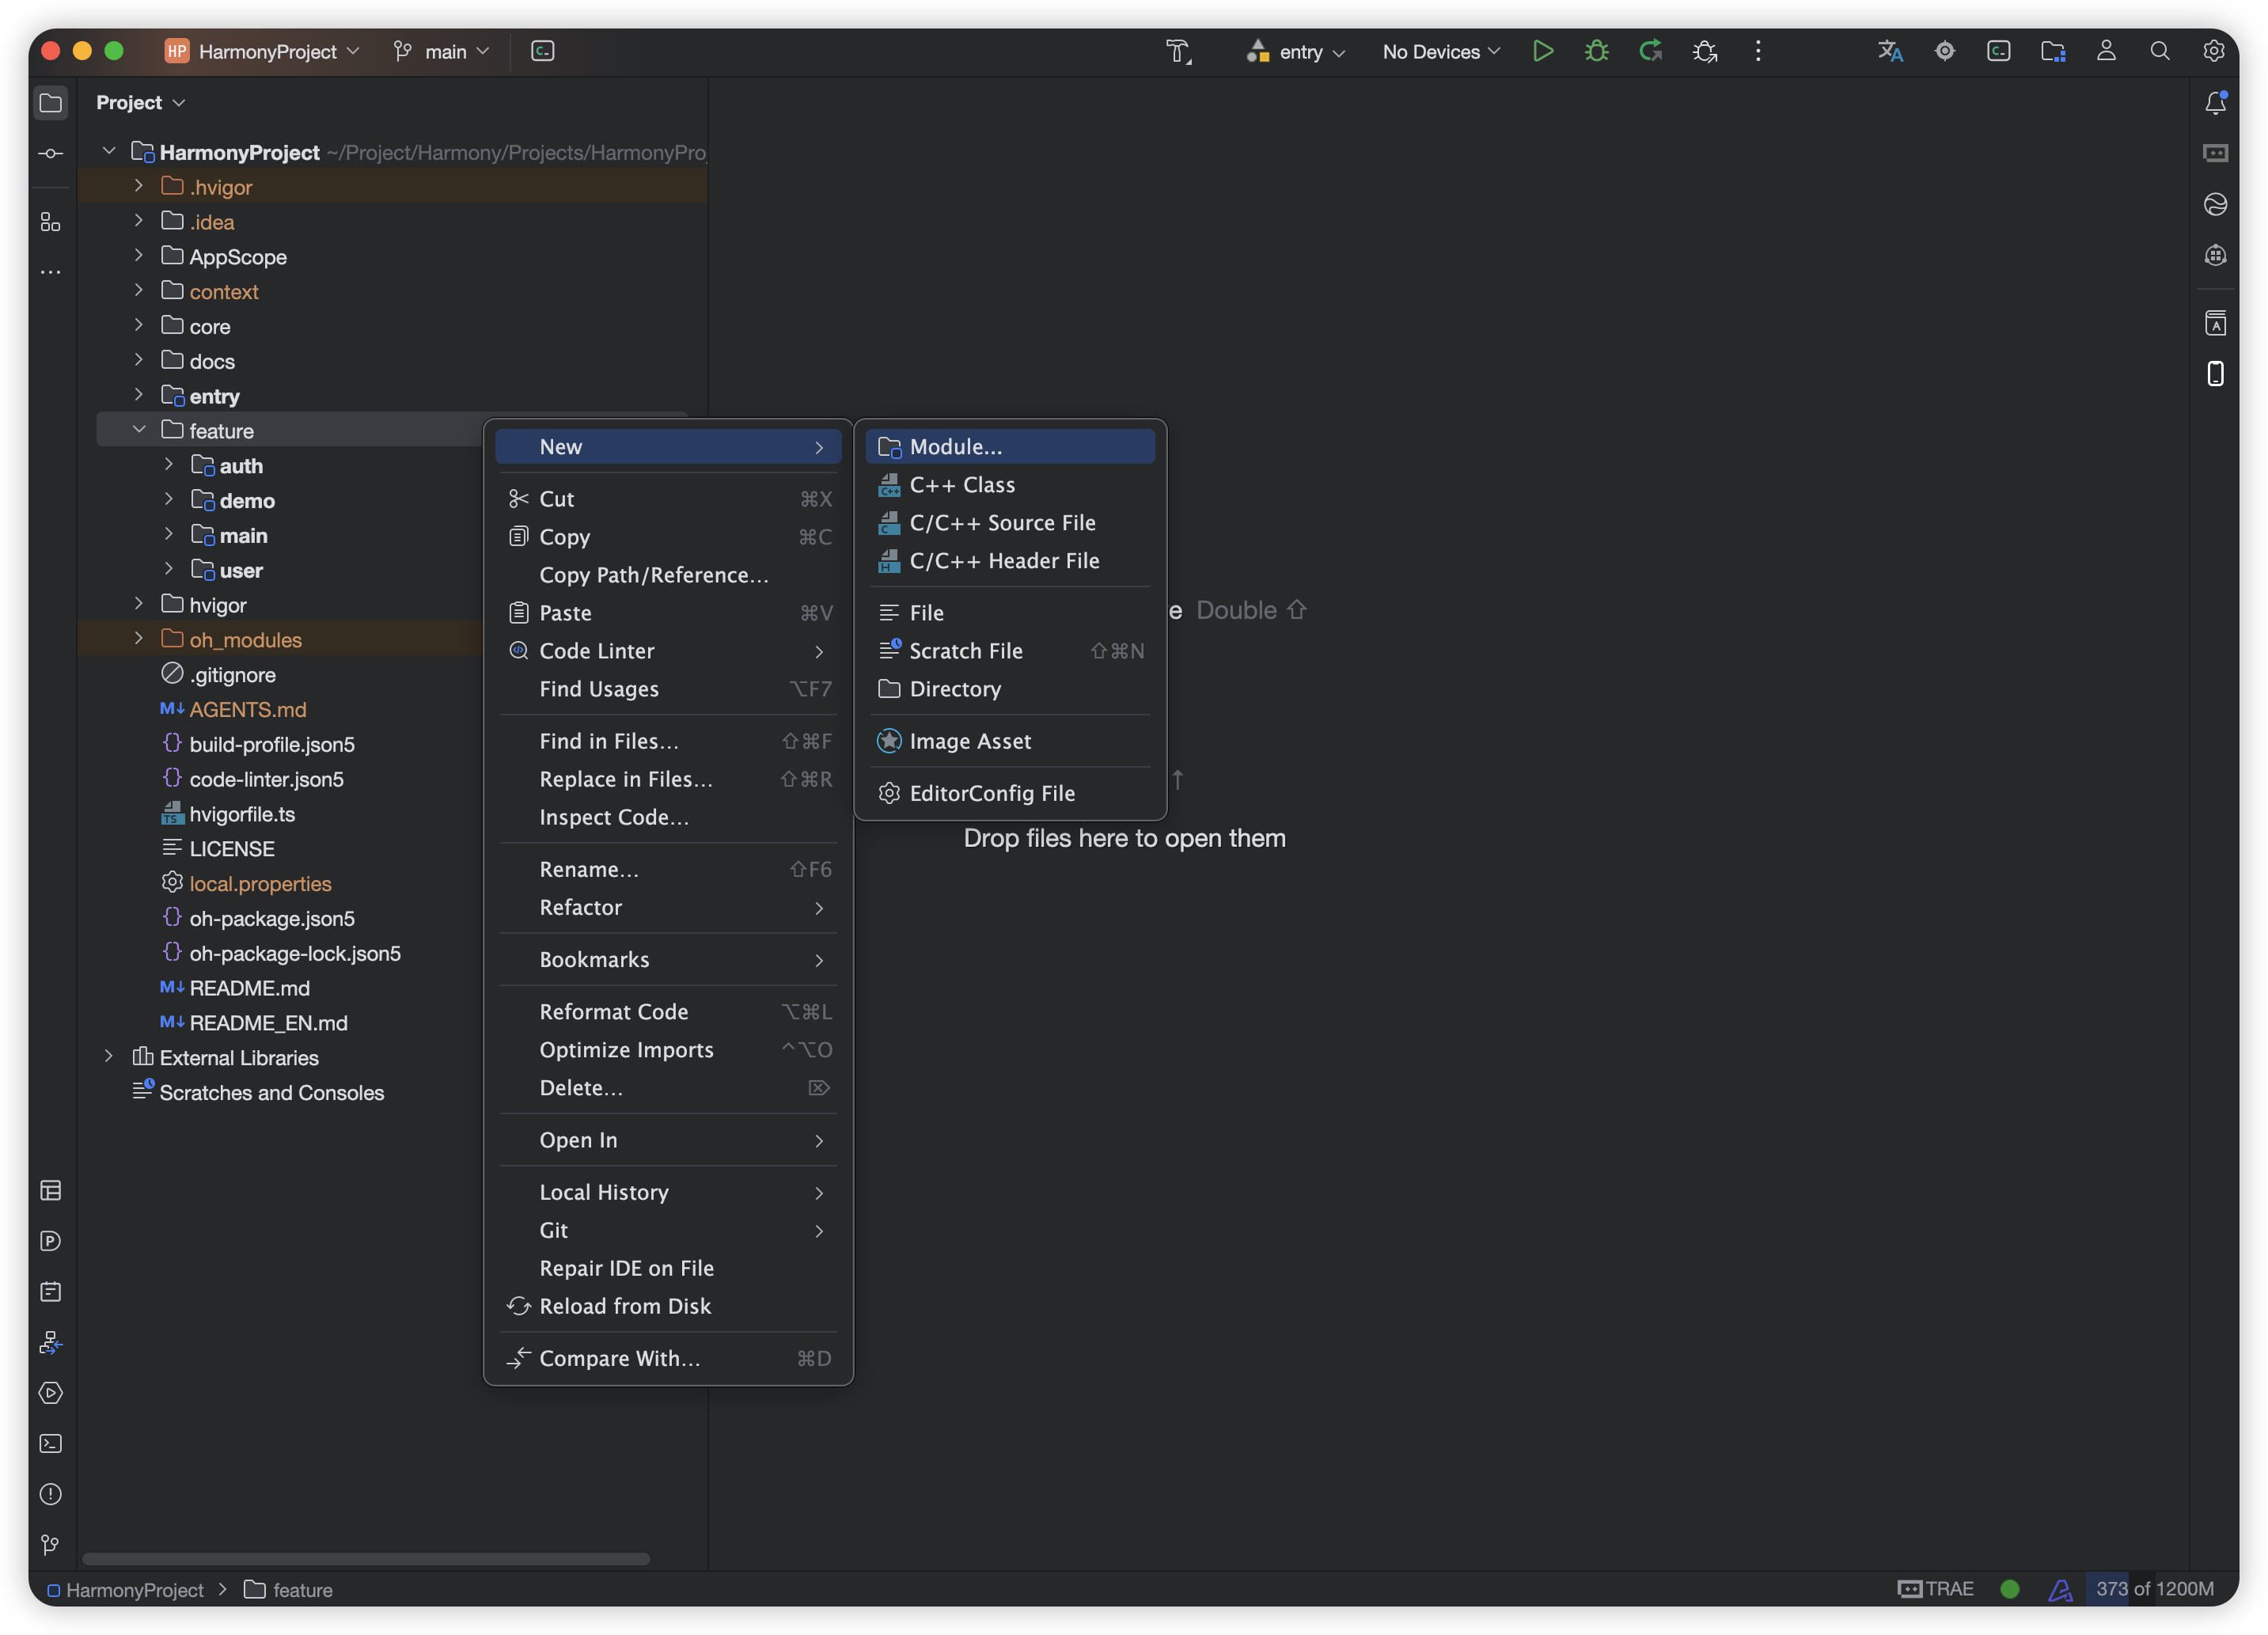The width and height of the screenshot is (2268, 1635).
Task: Click the green Run button
Action: (x=1542, y=51)
